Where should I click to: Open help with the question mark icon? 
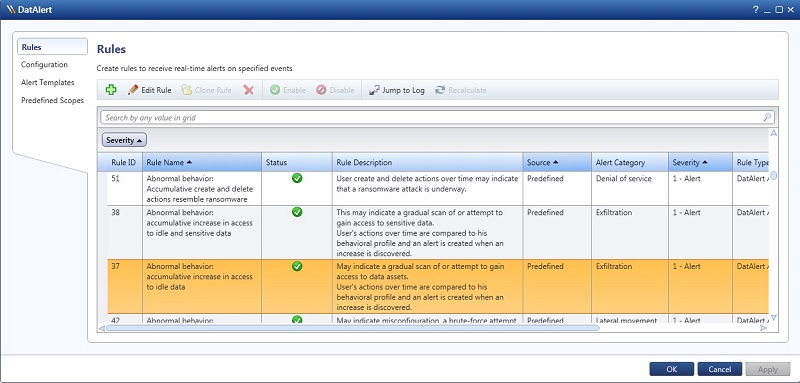756,10
